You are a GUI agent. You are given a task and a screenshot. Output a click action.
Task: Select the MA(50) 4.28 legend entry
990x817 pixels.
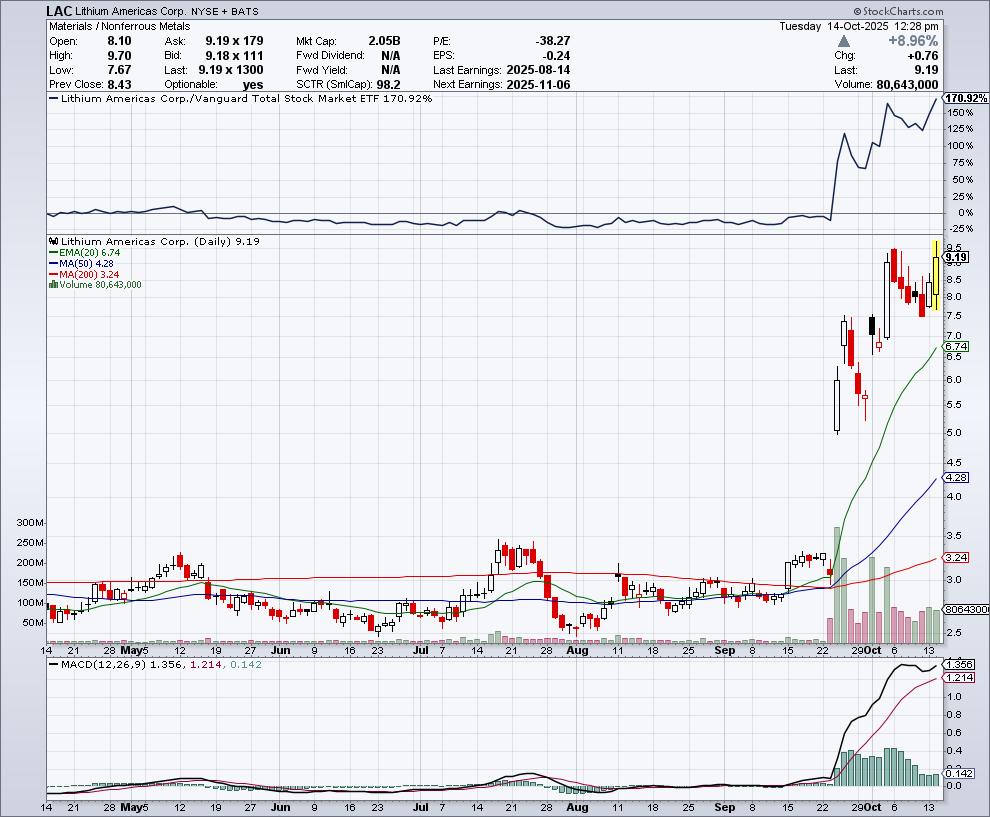[x=81, y=263]
